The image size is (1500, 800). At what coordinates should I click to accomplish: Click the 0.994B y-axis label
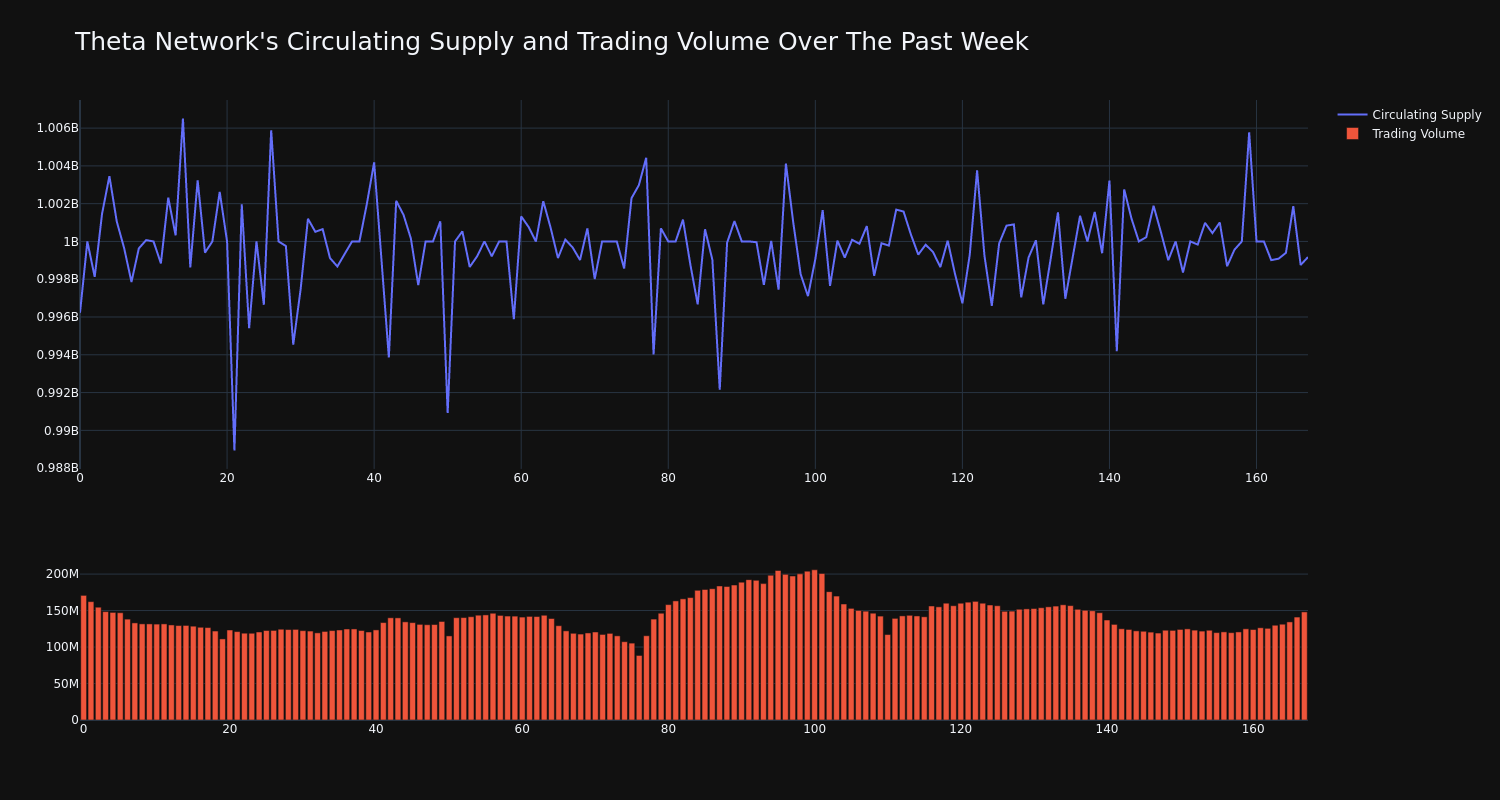57,355
